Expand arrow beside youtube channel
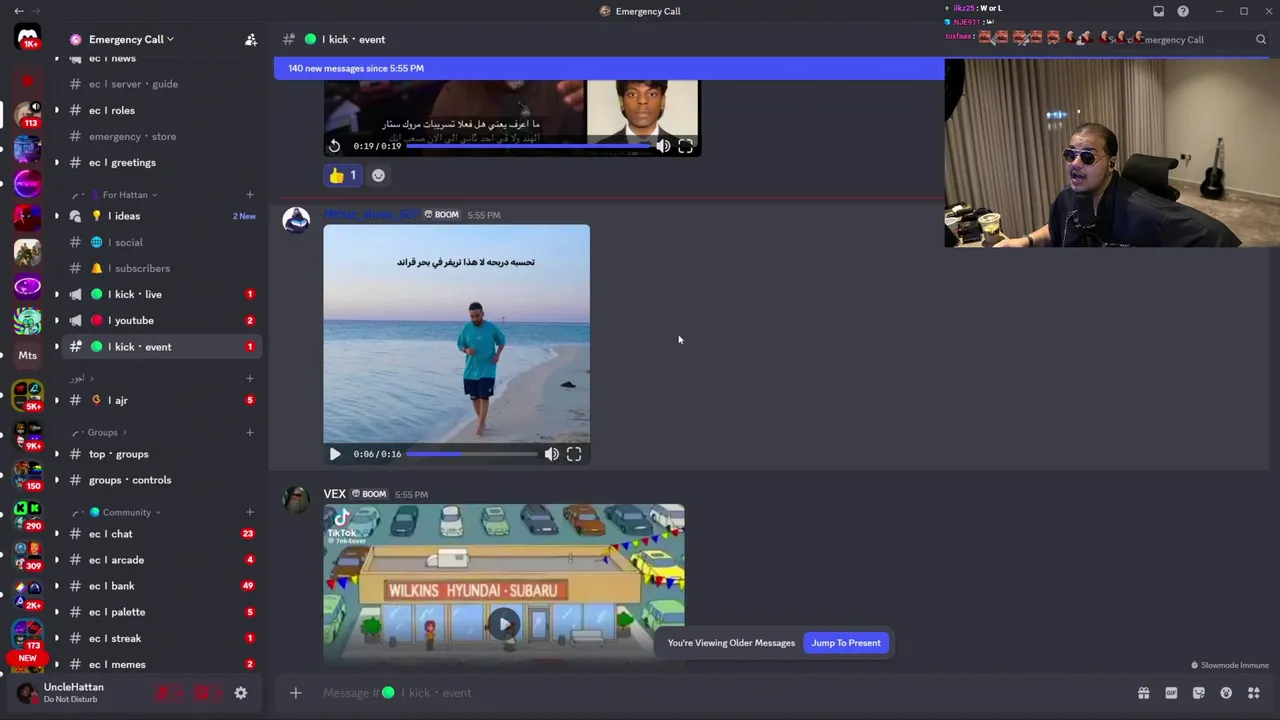1280x720 pixels. point(56,320)
